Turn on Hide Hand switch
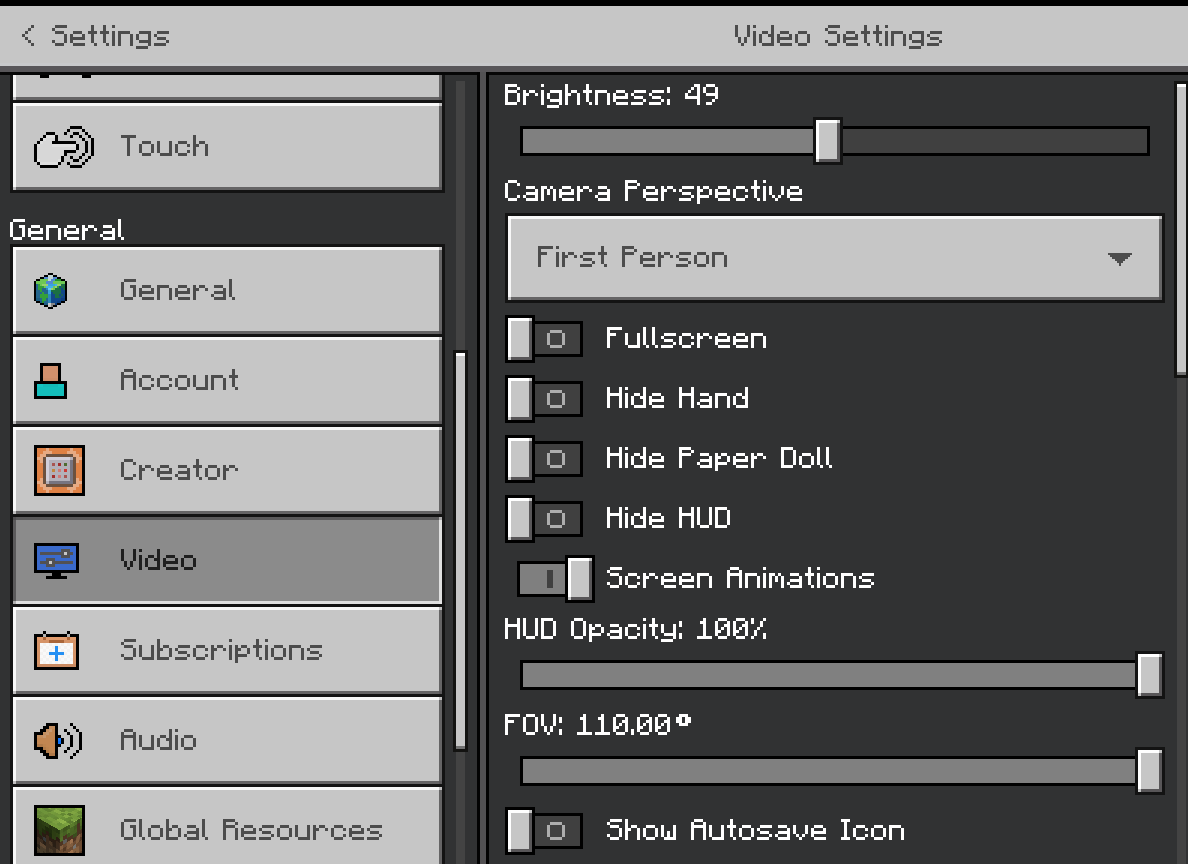The width and height of the screenshot is (1188, 864). (x=544, y=399)
